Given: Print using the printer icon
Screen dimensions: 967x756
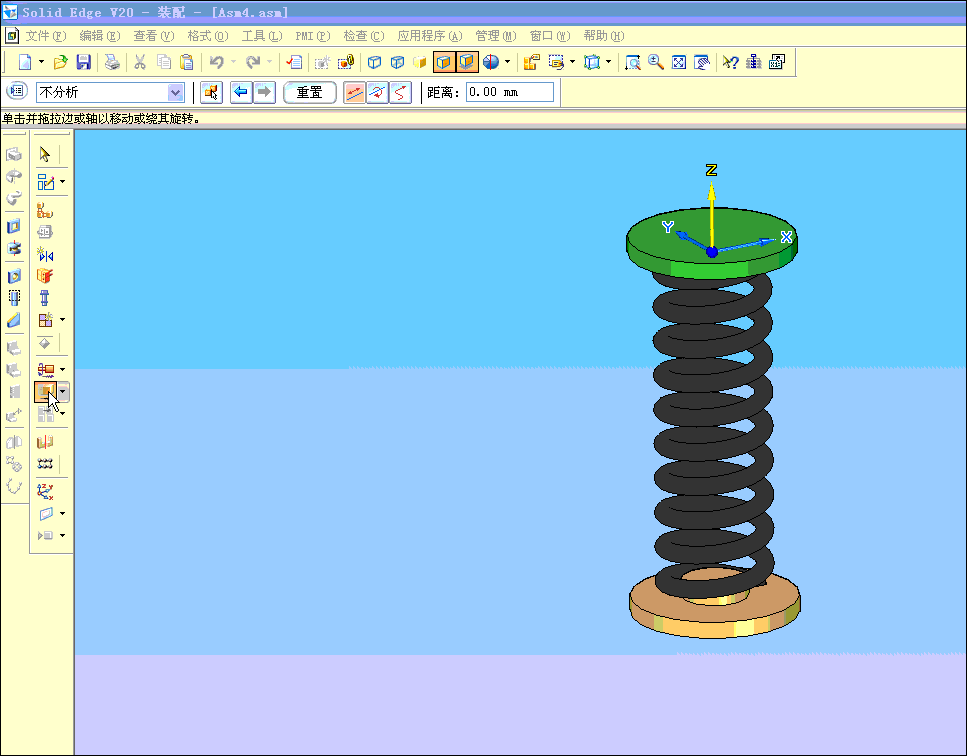Looking at the screenshot, I should pos(112,62).
